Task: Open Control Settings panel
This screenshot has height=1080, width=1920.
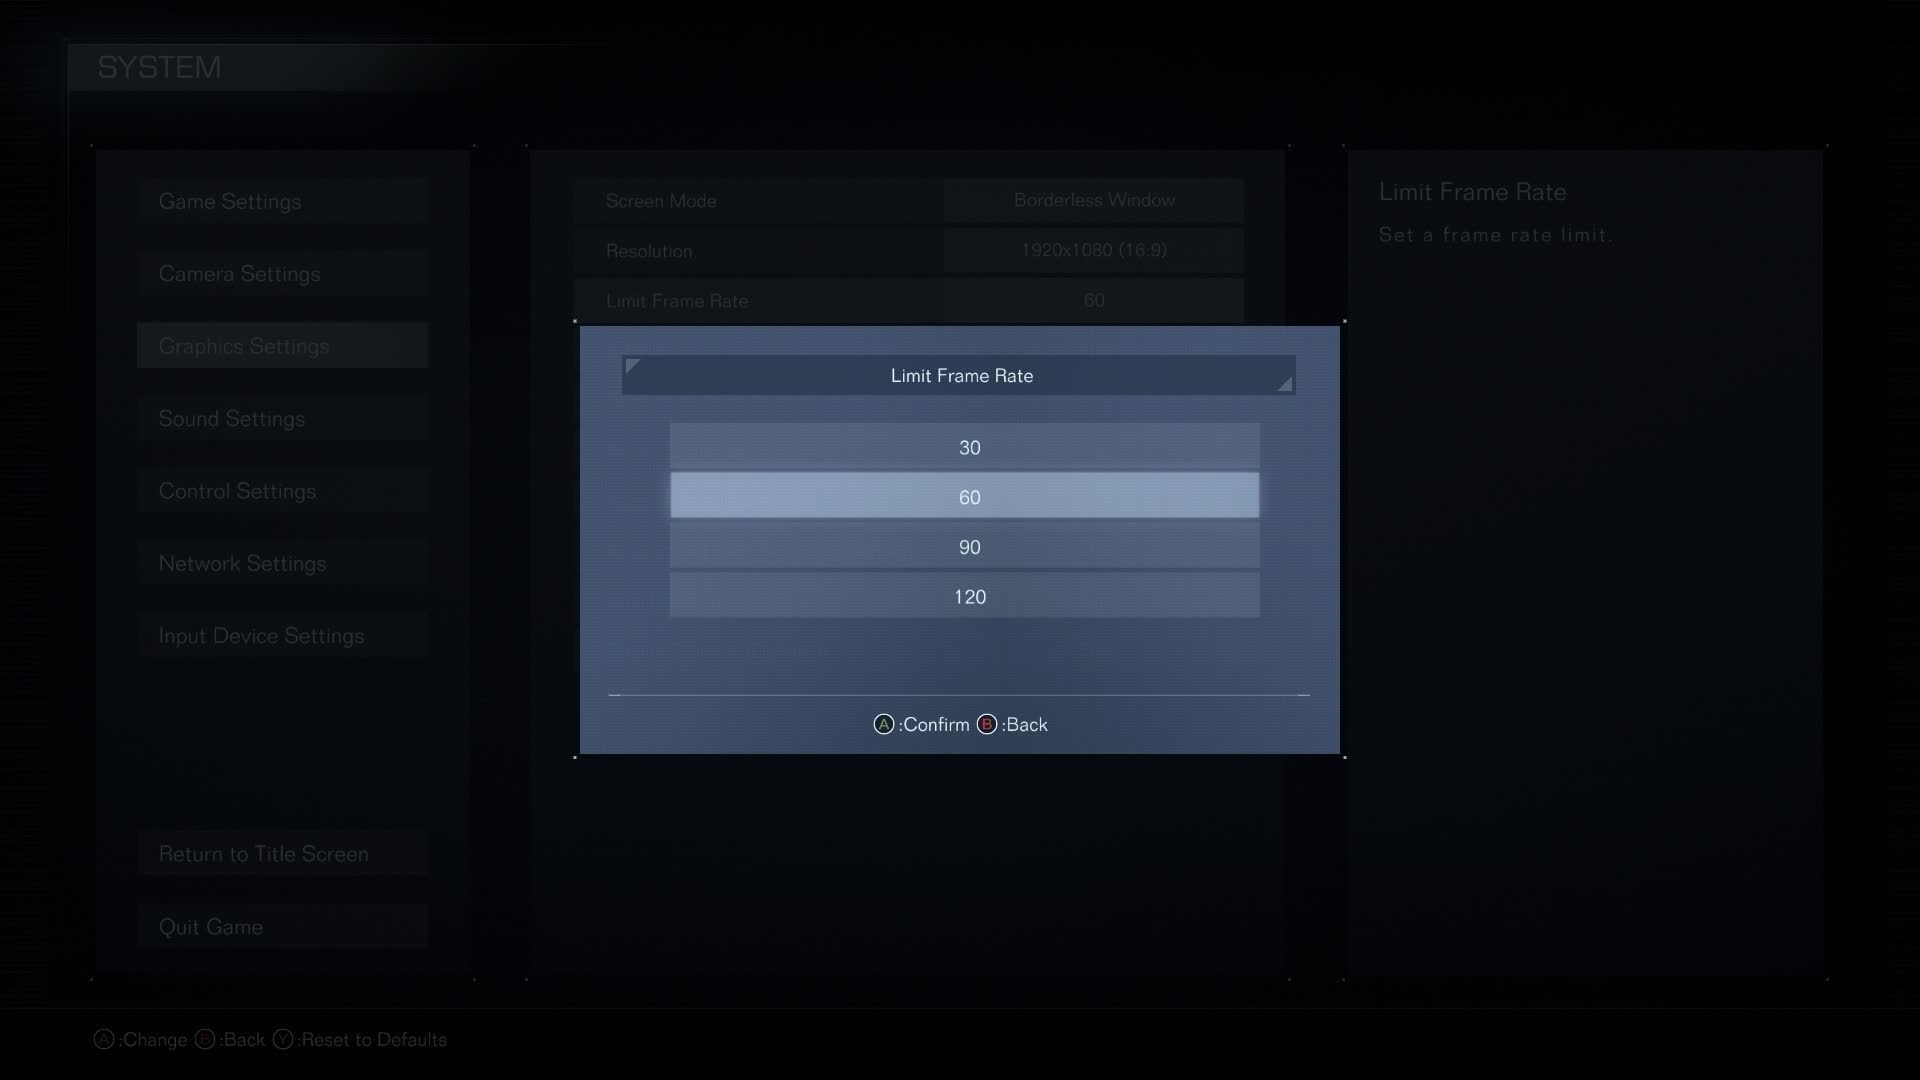Action: [x=237, y=491]
